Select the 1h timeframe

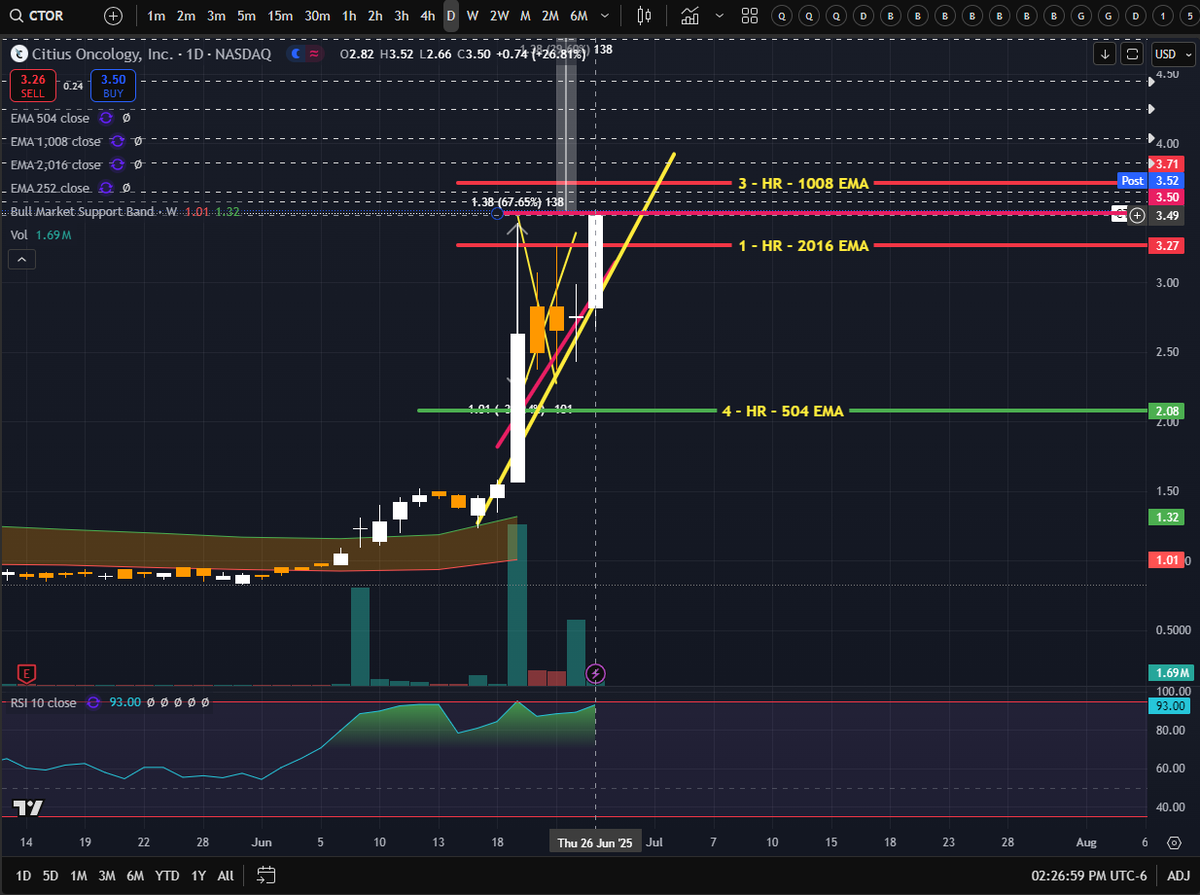[348, 16]
